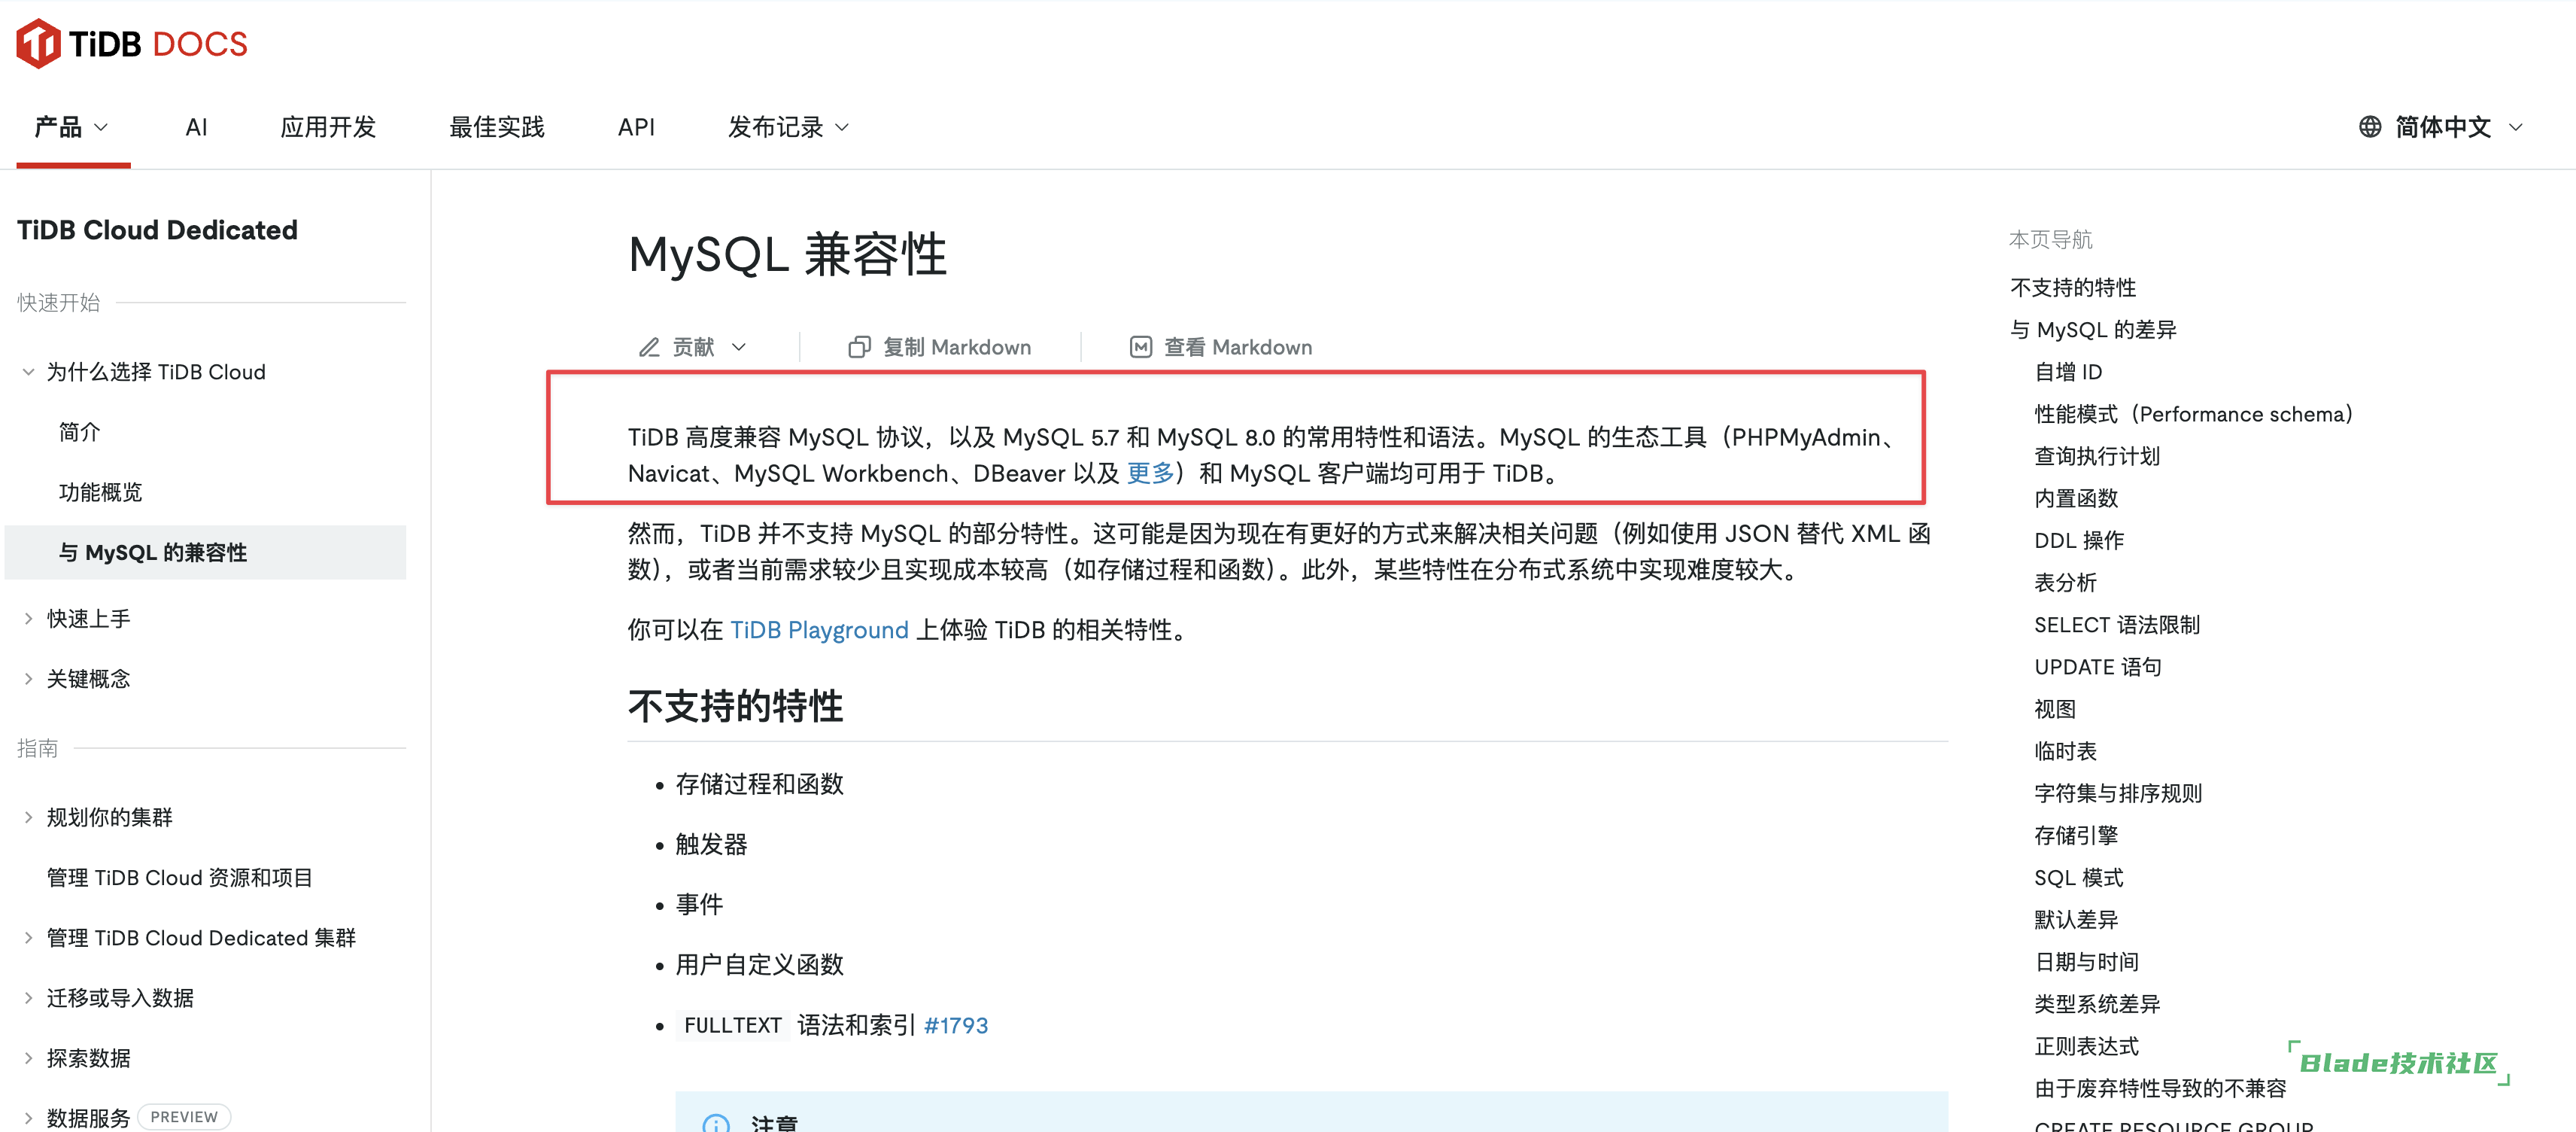Viewport: 2576px width, 1132px height.
Task: Open the API nav tab
Action: pyautogui.click(x=636, y=127)
